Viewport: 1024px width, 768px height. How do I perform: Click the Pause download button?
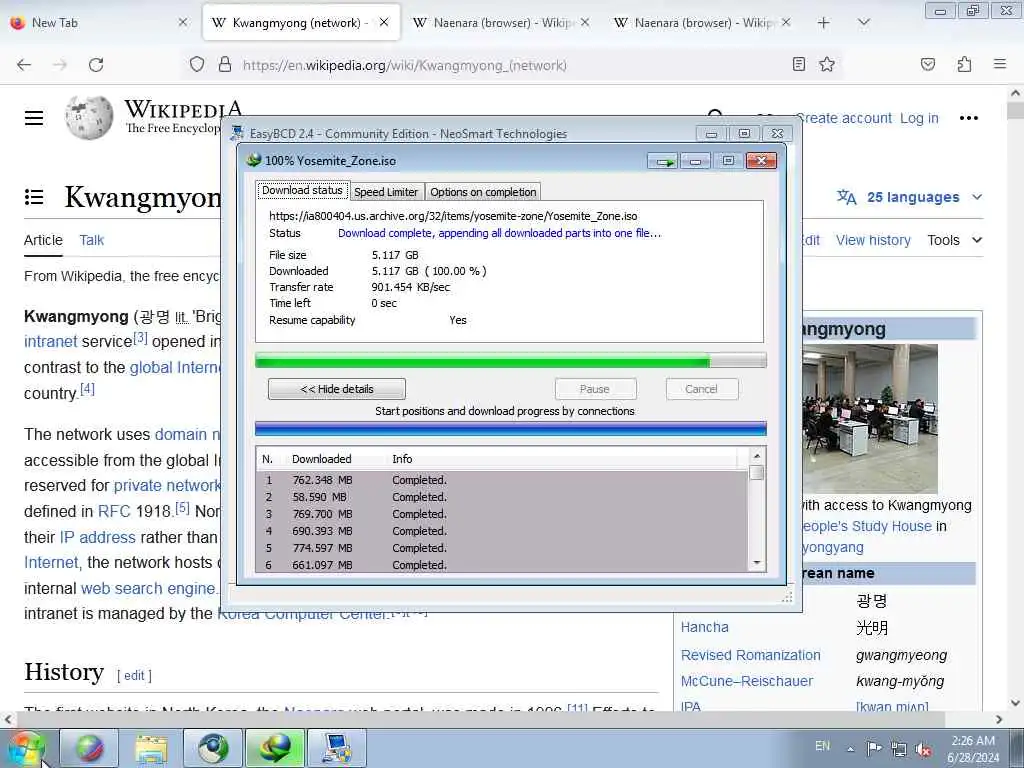click(x=595, y=389)
